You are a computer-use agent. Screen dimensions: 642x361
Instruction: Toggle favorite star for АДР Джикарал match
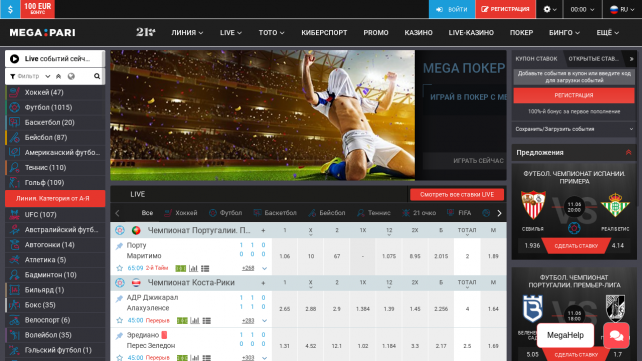pos(120,320)
